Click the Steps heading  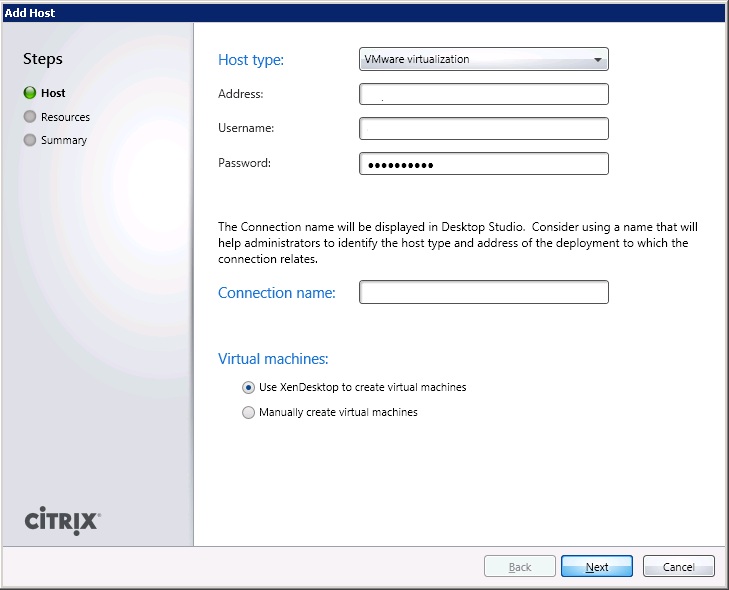pyautogui.click(x=43, y=59)
